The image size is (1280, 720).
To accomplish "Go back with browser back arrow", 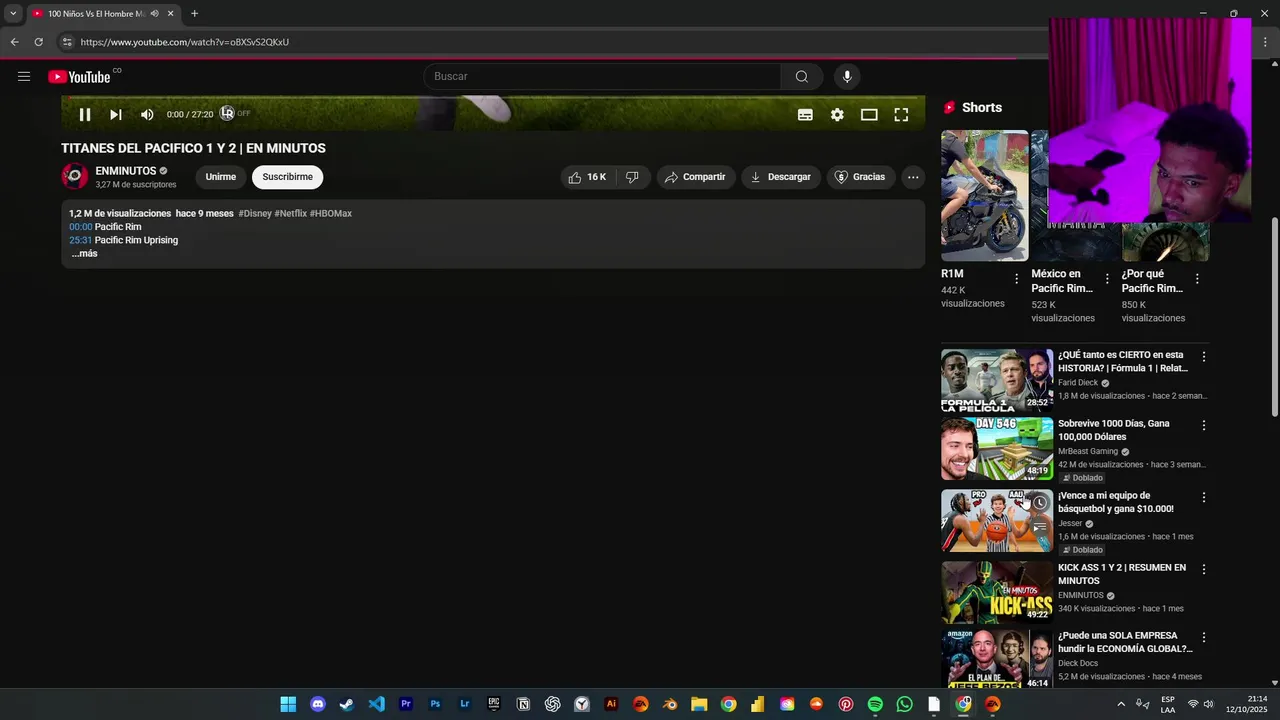I will (14, 42).
